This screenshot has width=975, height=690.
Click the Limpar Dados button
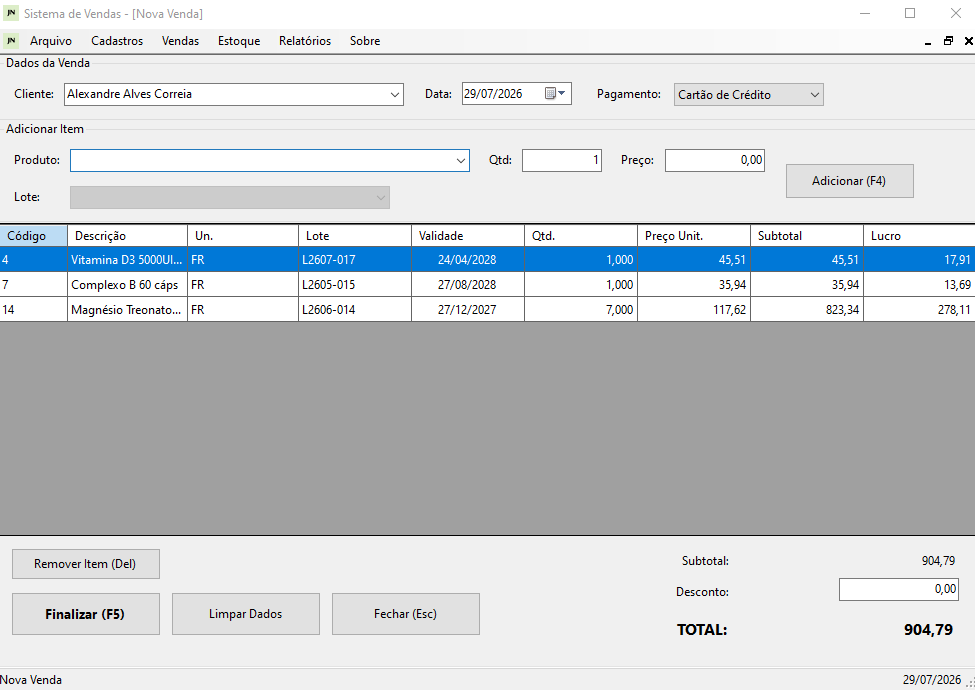pyautogui.click(x=246, y=614)
